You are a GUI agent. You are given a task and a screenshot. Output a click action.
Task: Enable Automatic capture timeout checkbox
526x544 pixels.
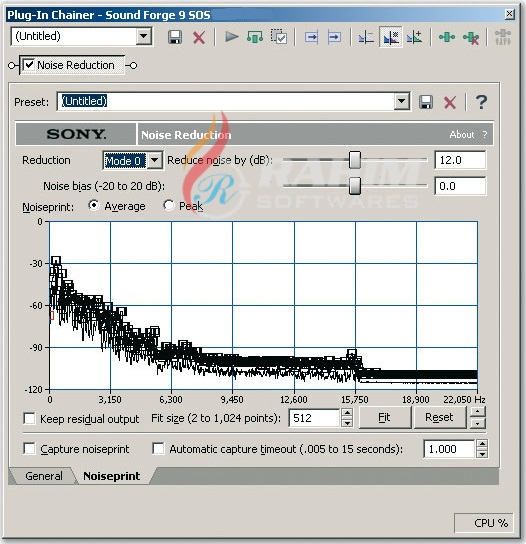coord(158,449)
